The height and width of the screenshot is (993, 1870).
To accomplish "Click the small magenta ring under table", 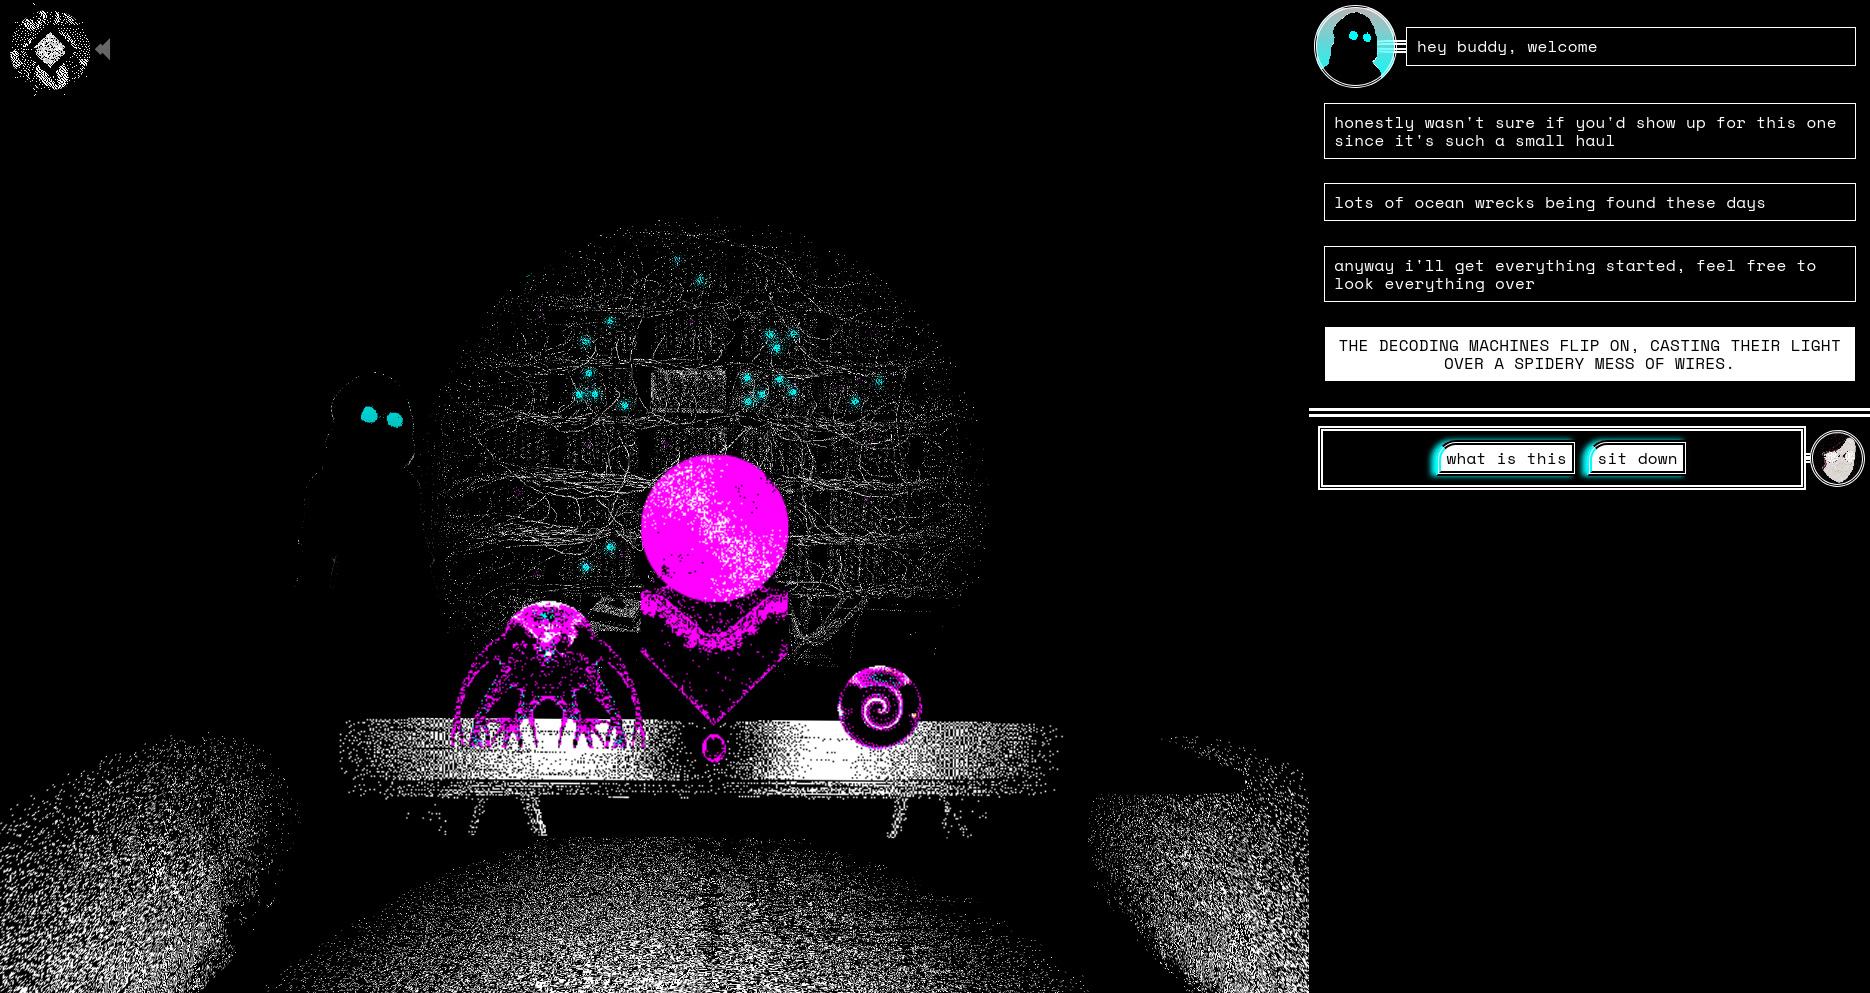I will click(713, 747).
